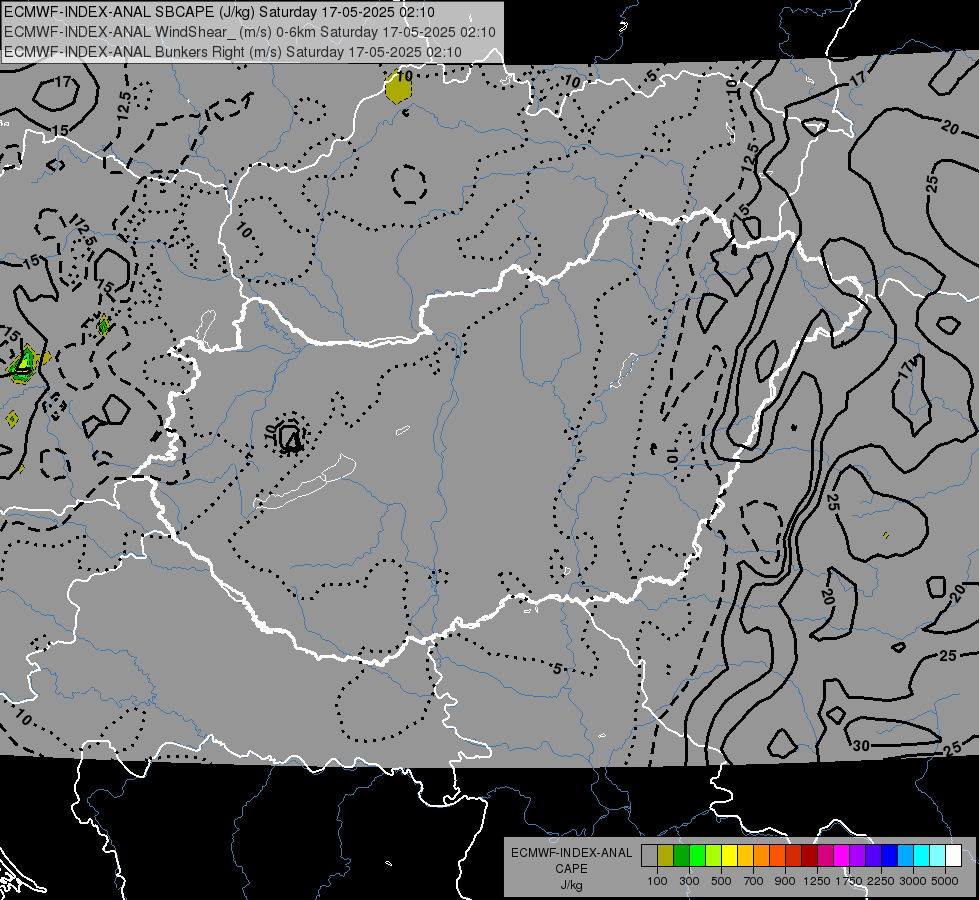Select the cyan legend swatch

(x=922, y=855)
